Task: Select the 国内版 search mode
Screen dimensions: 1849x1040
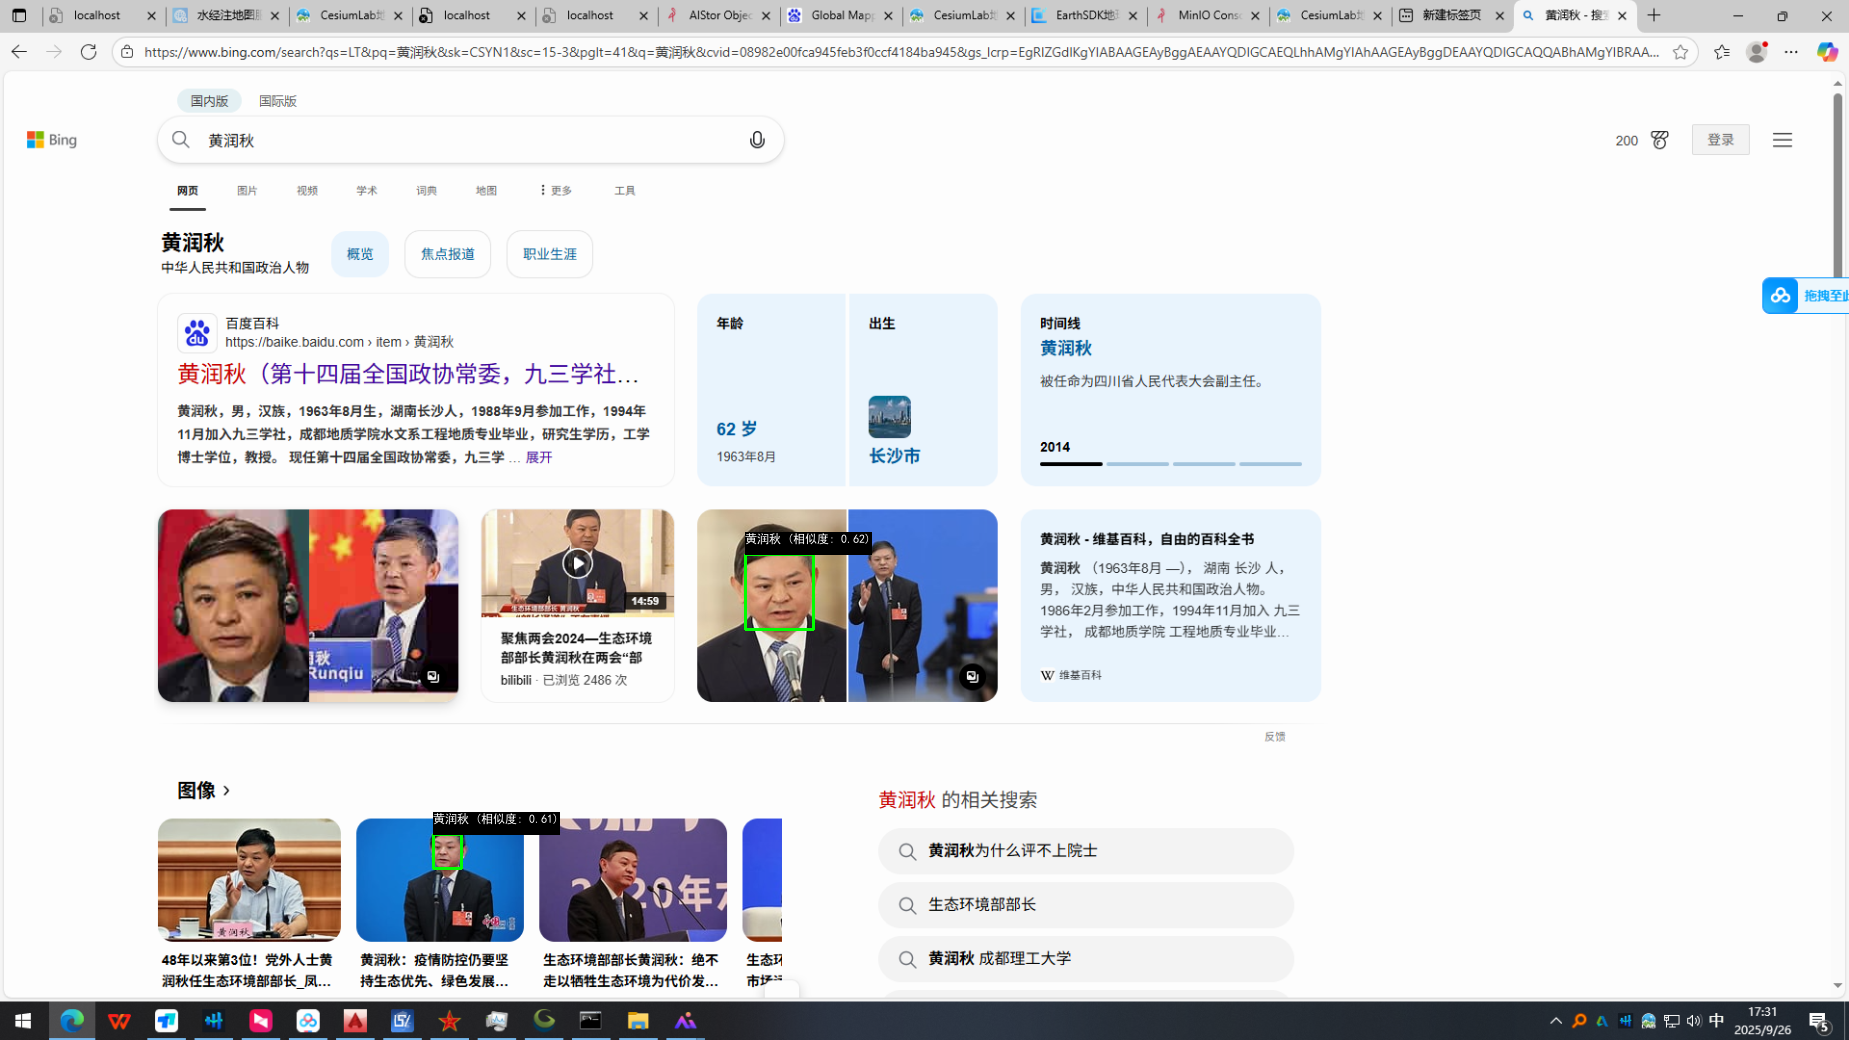Action: point(209,101)
